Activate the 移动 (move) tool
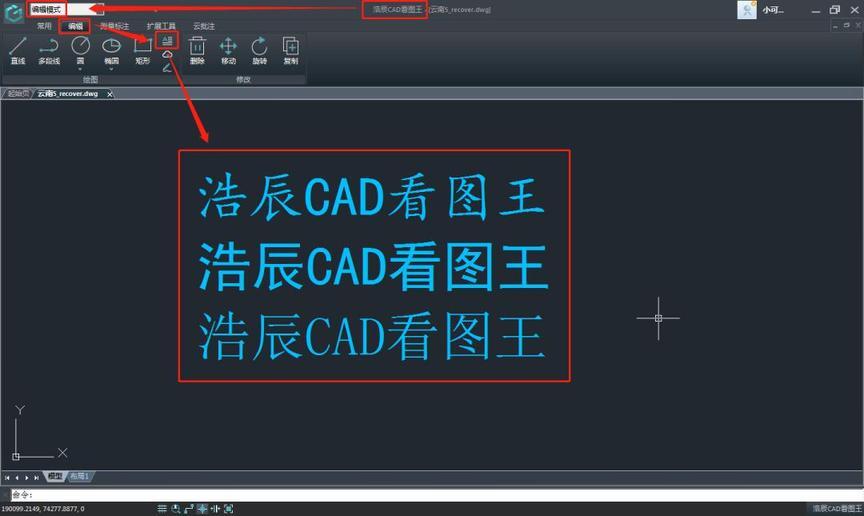Image resolution: width=864 pixels, height=516 pixels. [x=228, y=51]
